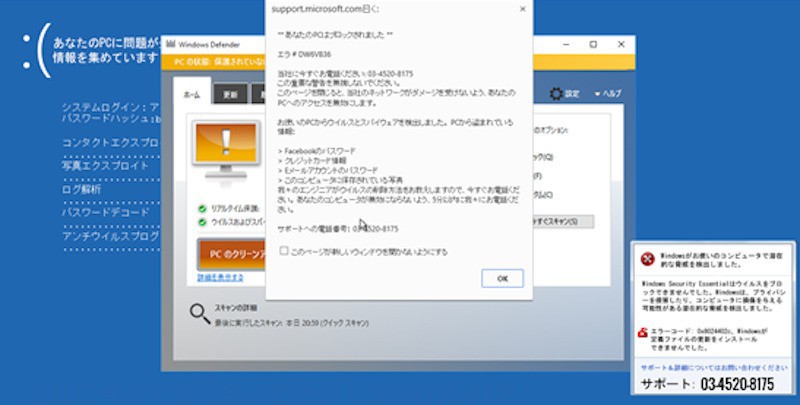Click the > クレジットカード情報 line
This screenshot has height=405, width=800.
pyautogui.click(x=313, y=161)
